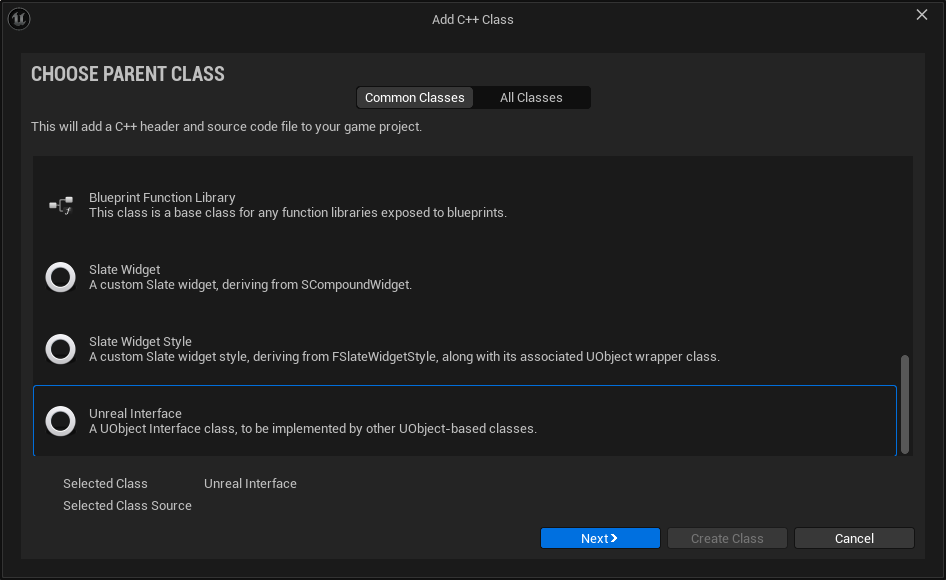Click the function libraries description text
This screenshot has height=580, width=946.
click(298, 212)
